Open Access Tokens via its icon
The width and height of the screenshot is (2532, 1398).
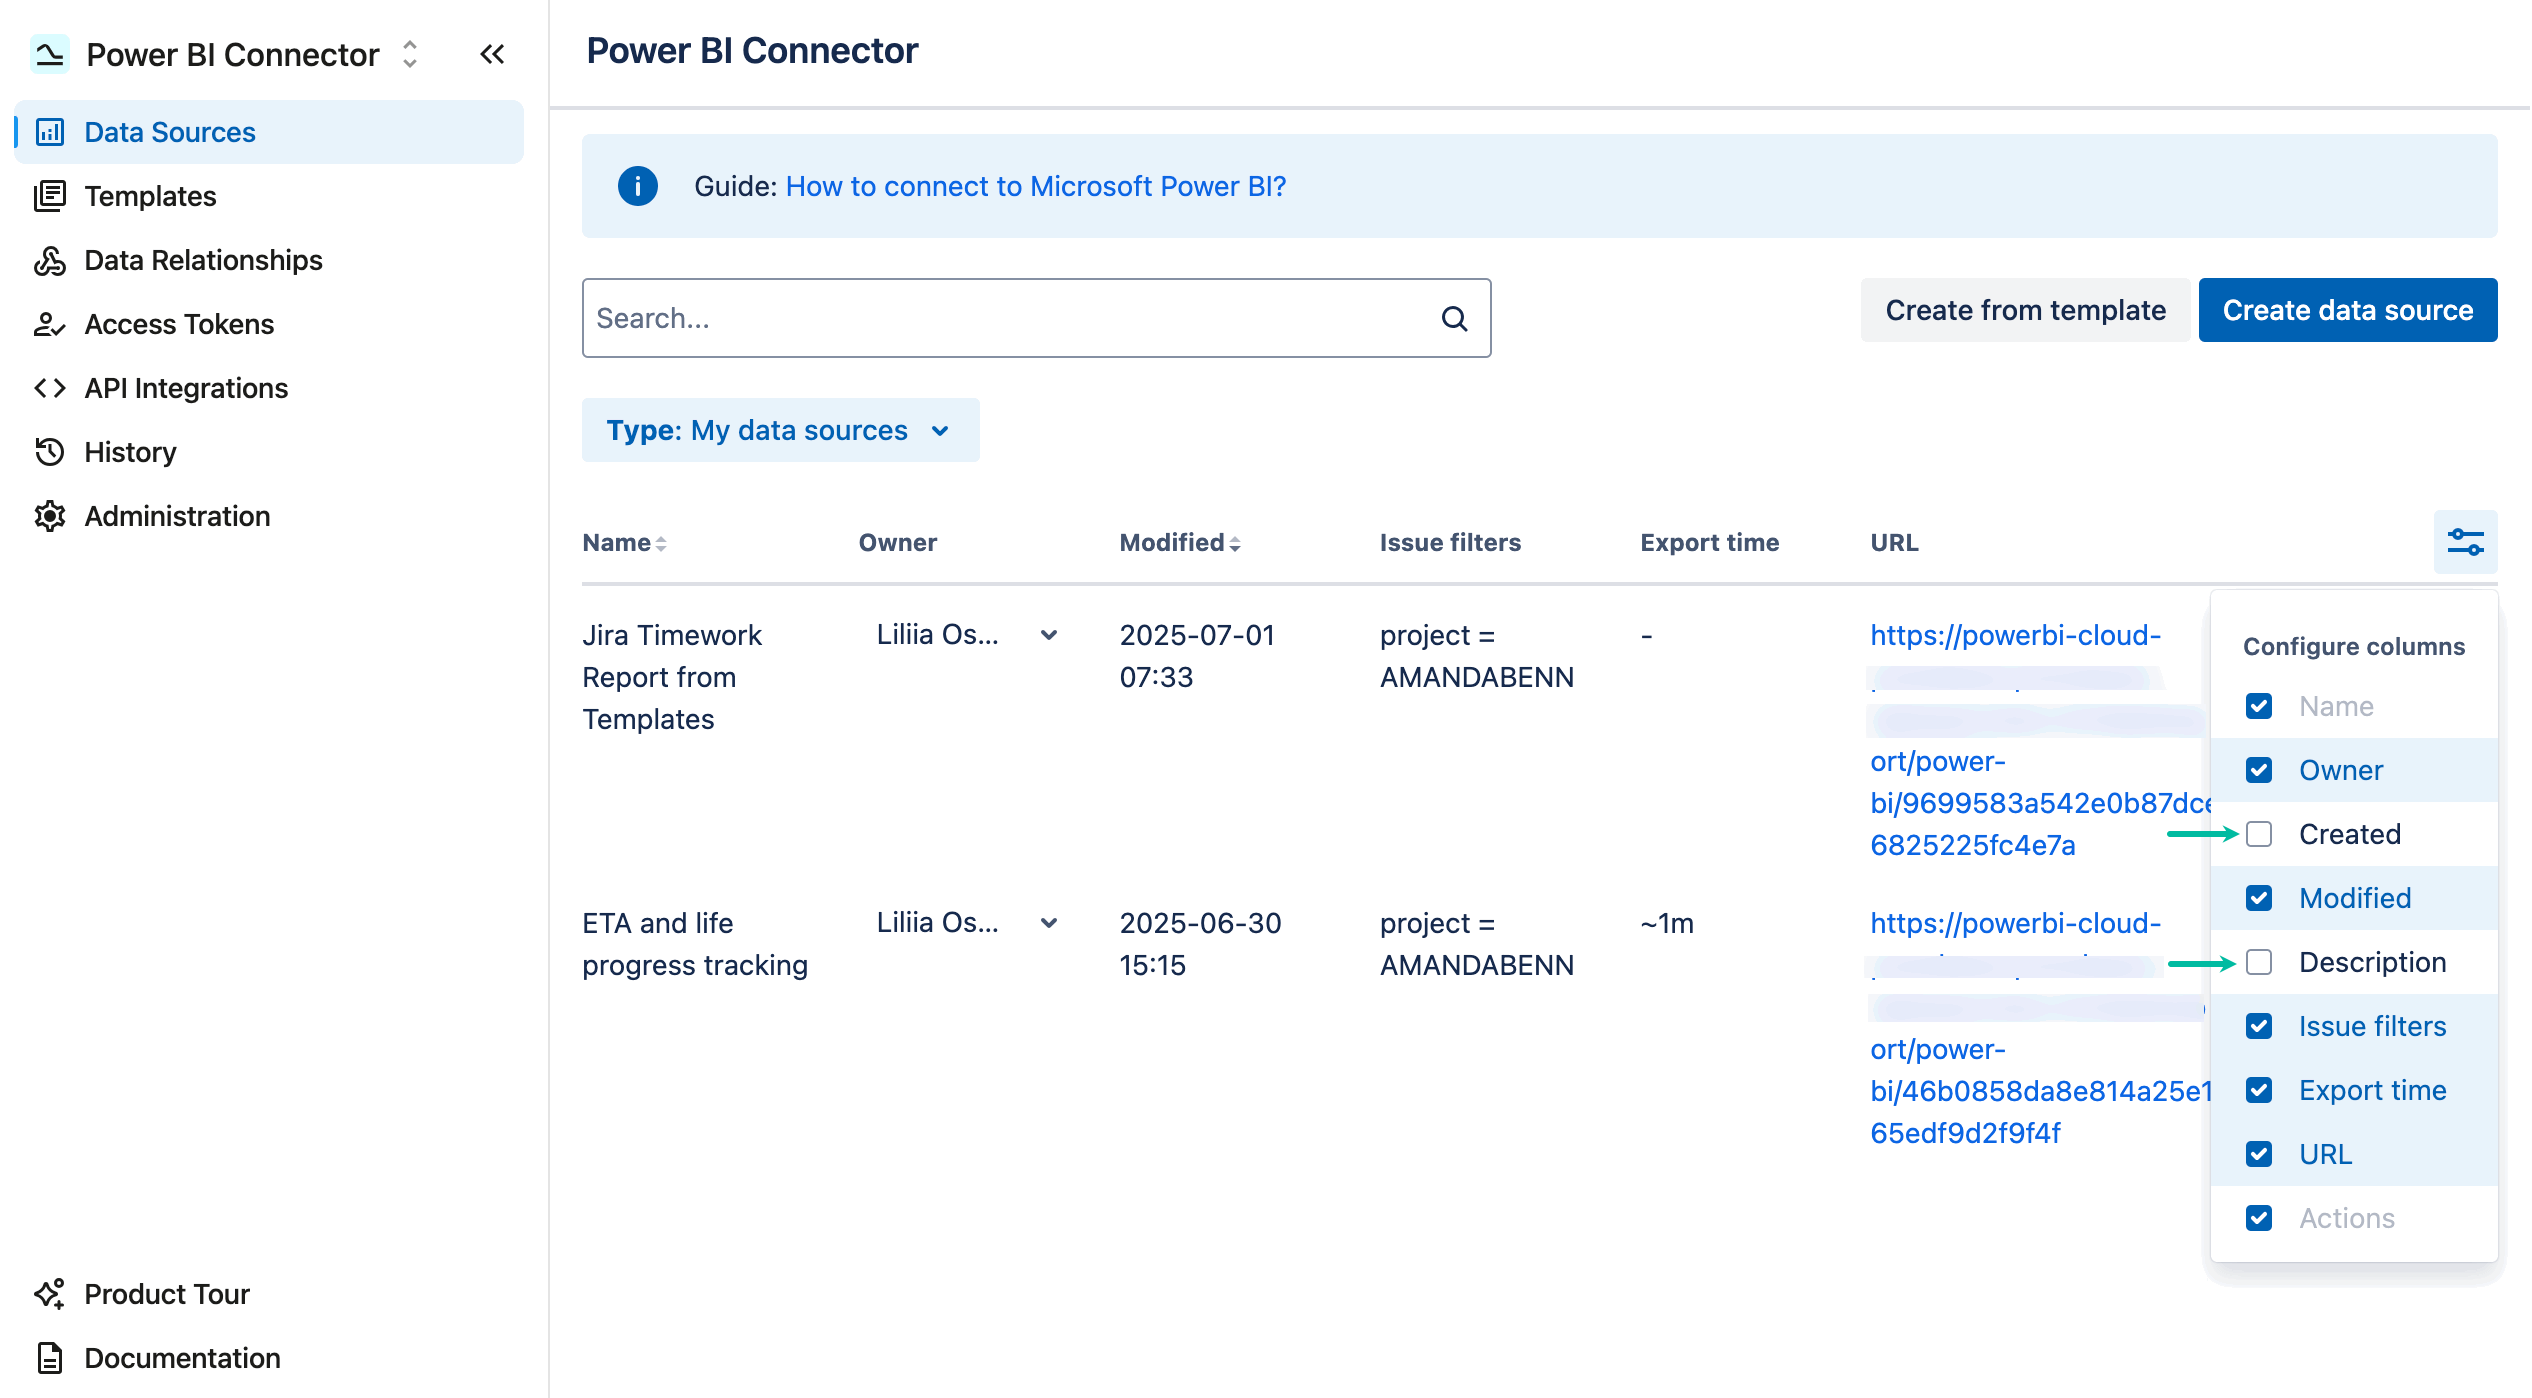pos(50,324)
